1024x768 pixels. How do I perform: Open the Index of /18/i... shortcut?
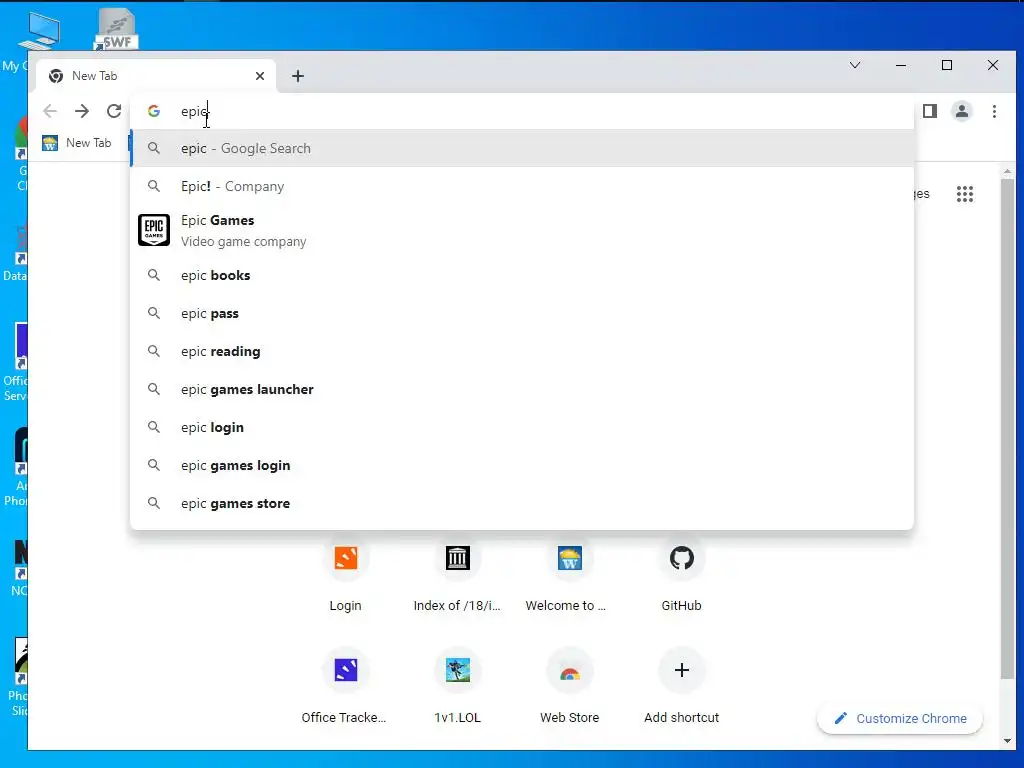pyautogui.click(x=457, y=573)
